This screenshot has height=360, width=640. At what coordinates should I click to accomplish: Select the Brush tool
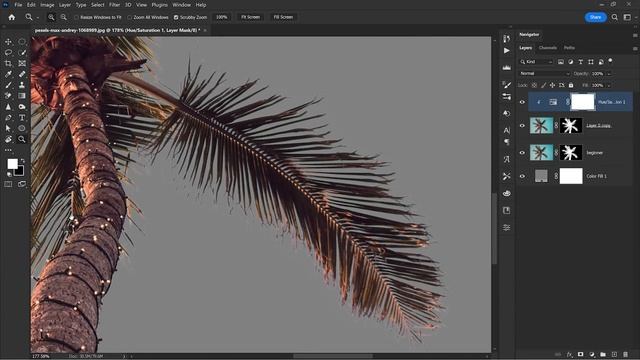(8, 85)
